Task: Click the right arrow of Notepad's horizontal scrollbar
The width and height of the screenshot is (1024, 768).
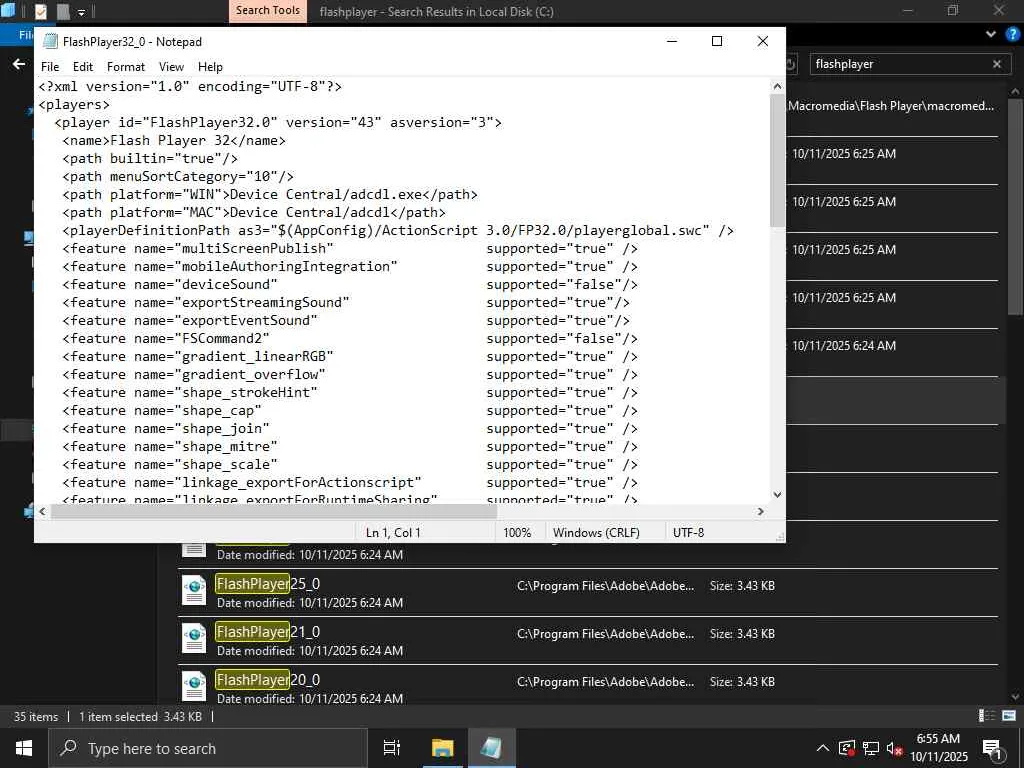Action: (761, 511)
